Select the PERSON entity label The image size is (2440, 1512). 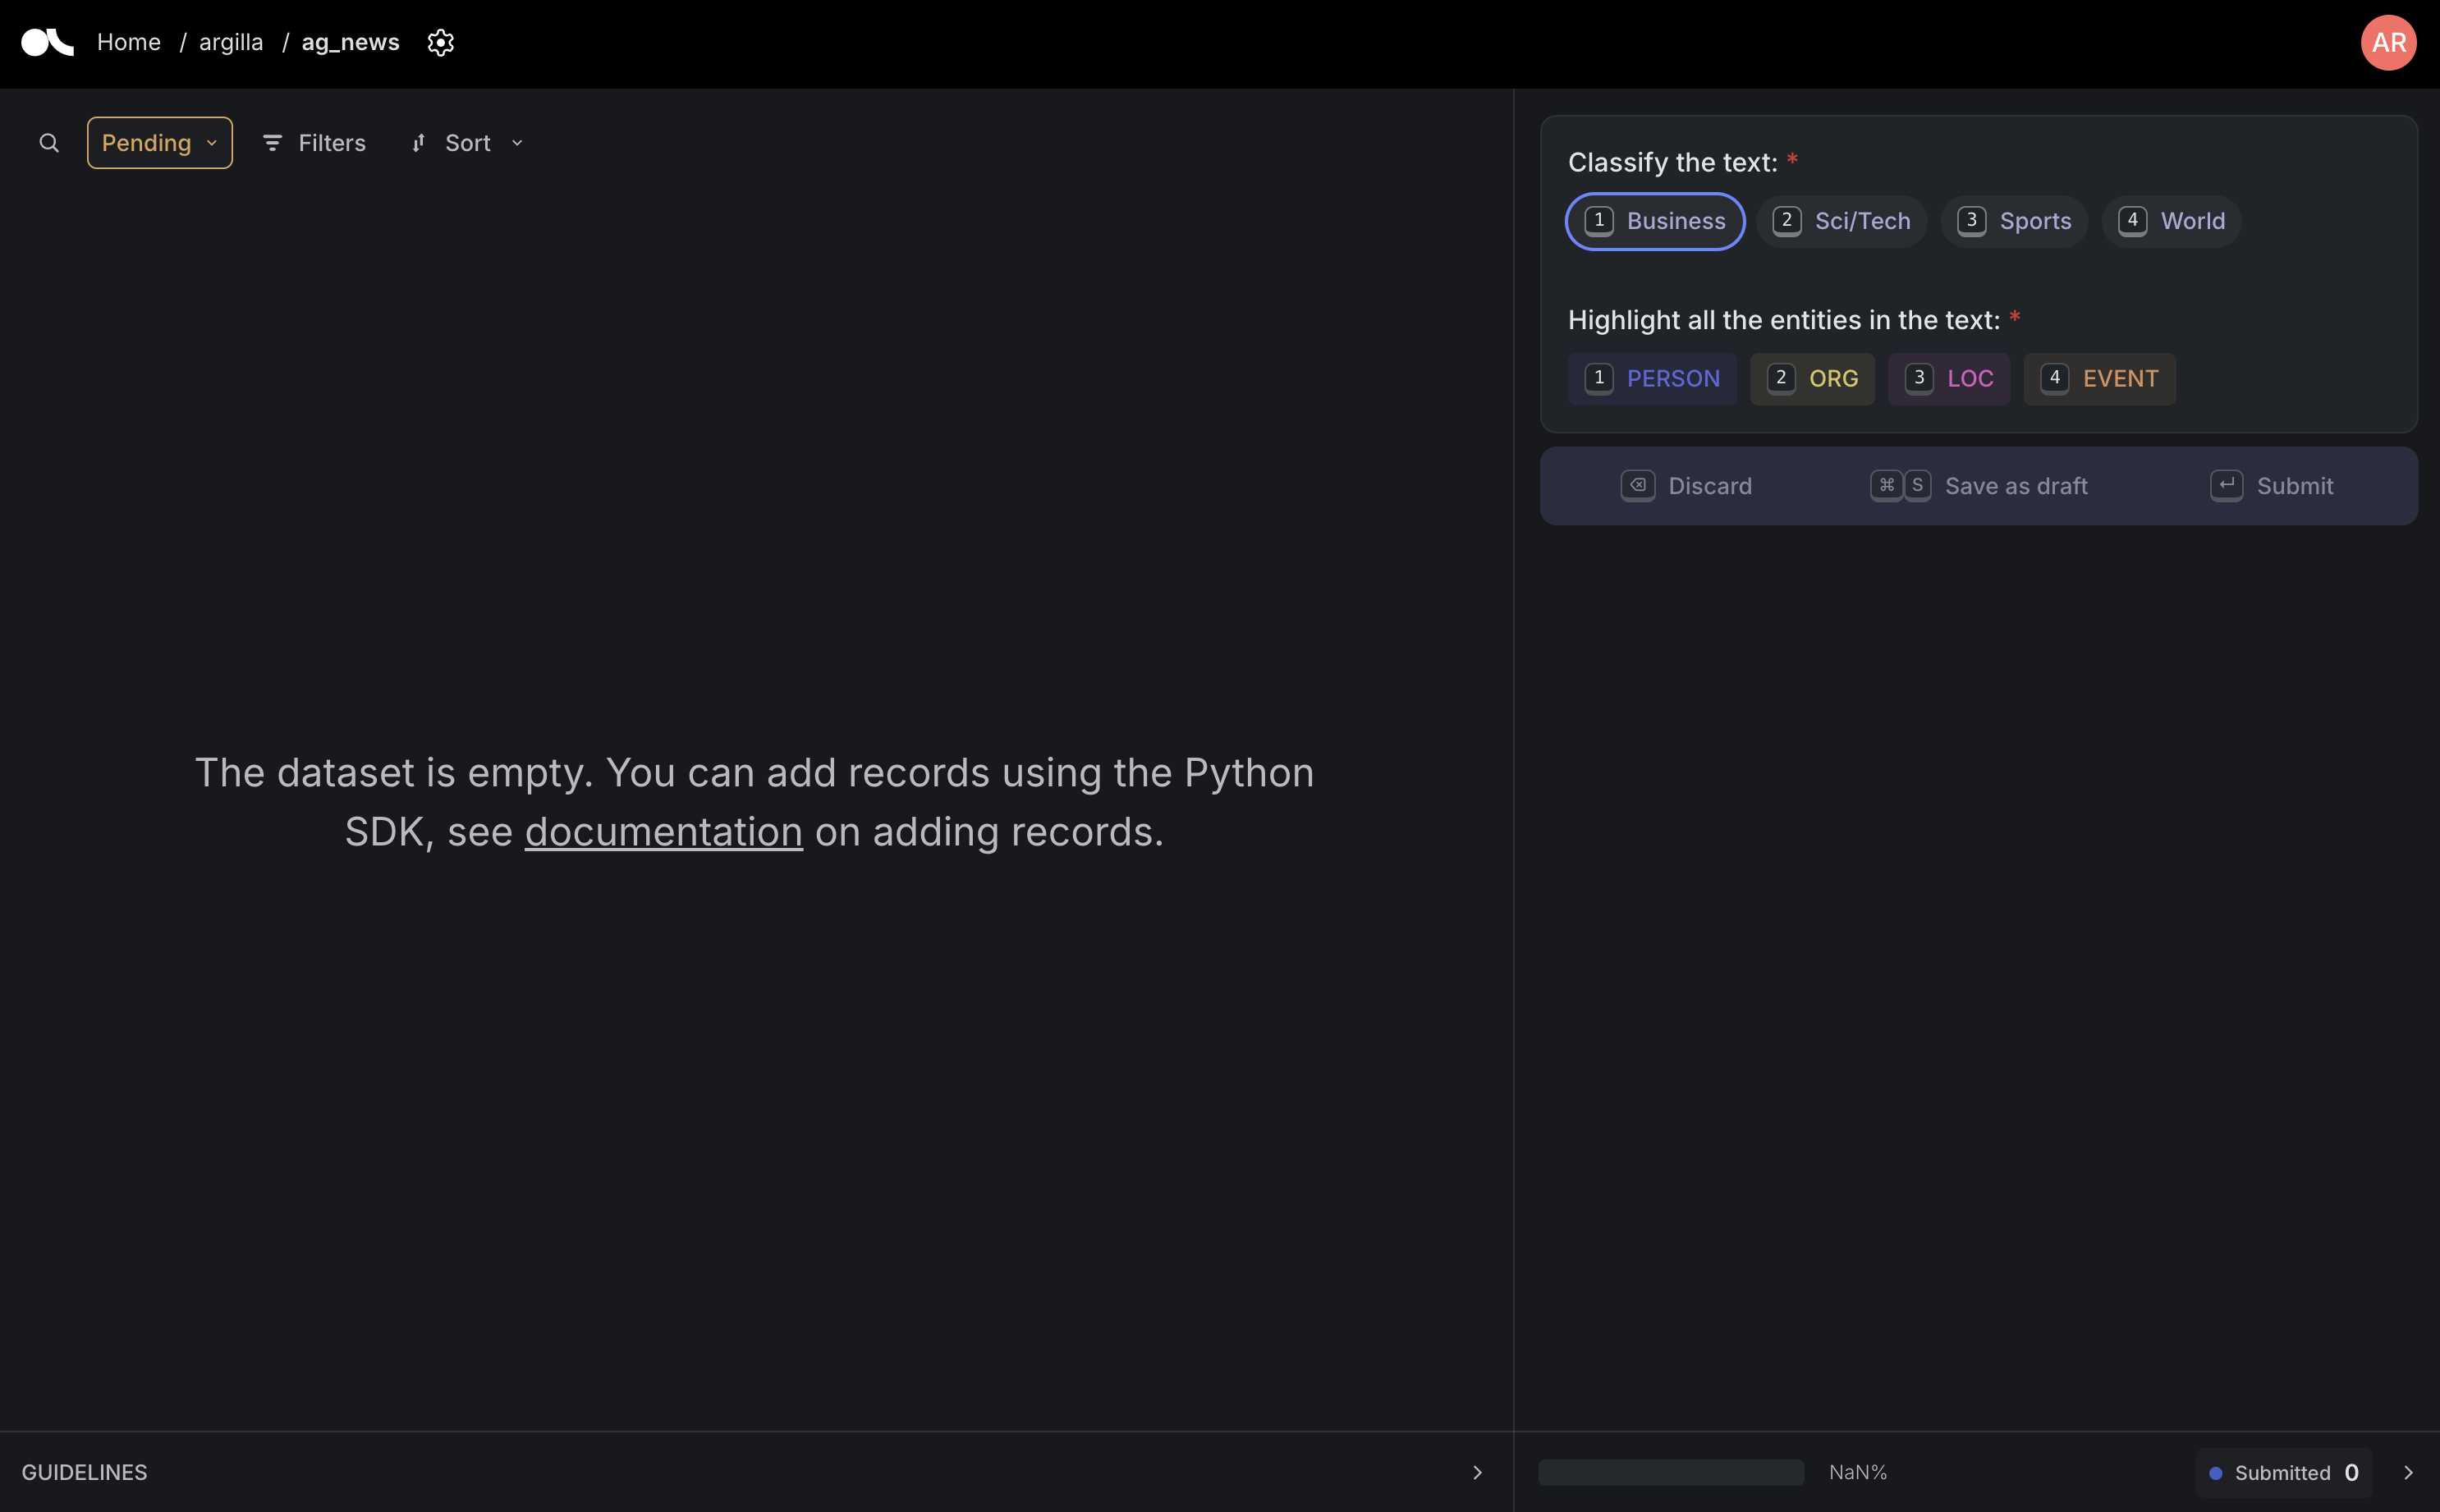(1651, 379)
